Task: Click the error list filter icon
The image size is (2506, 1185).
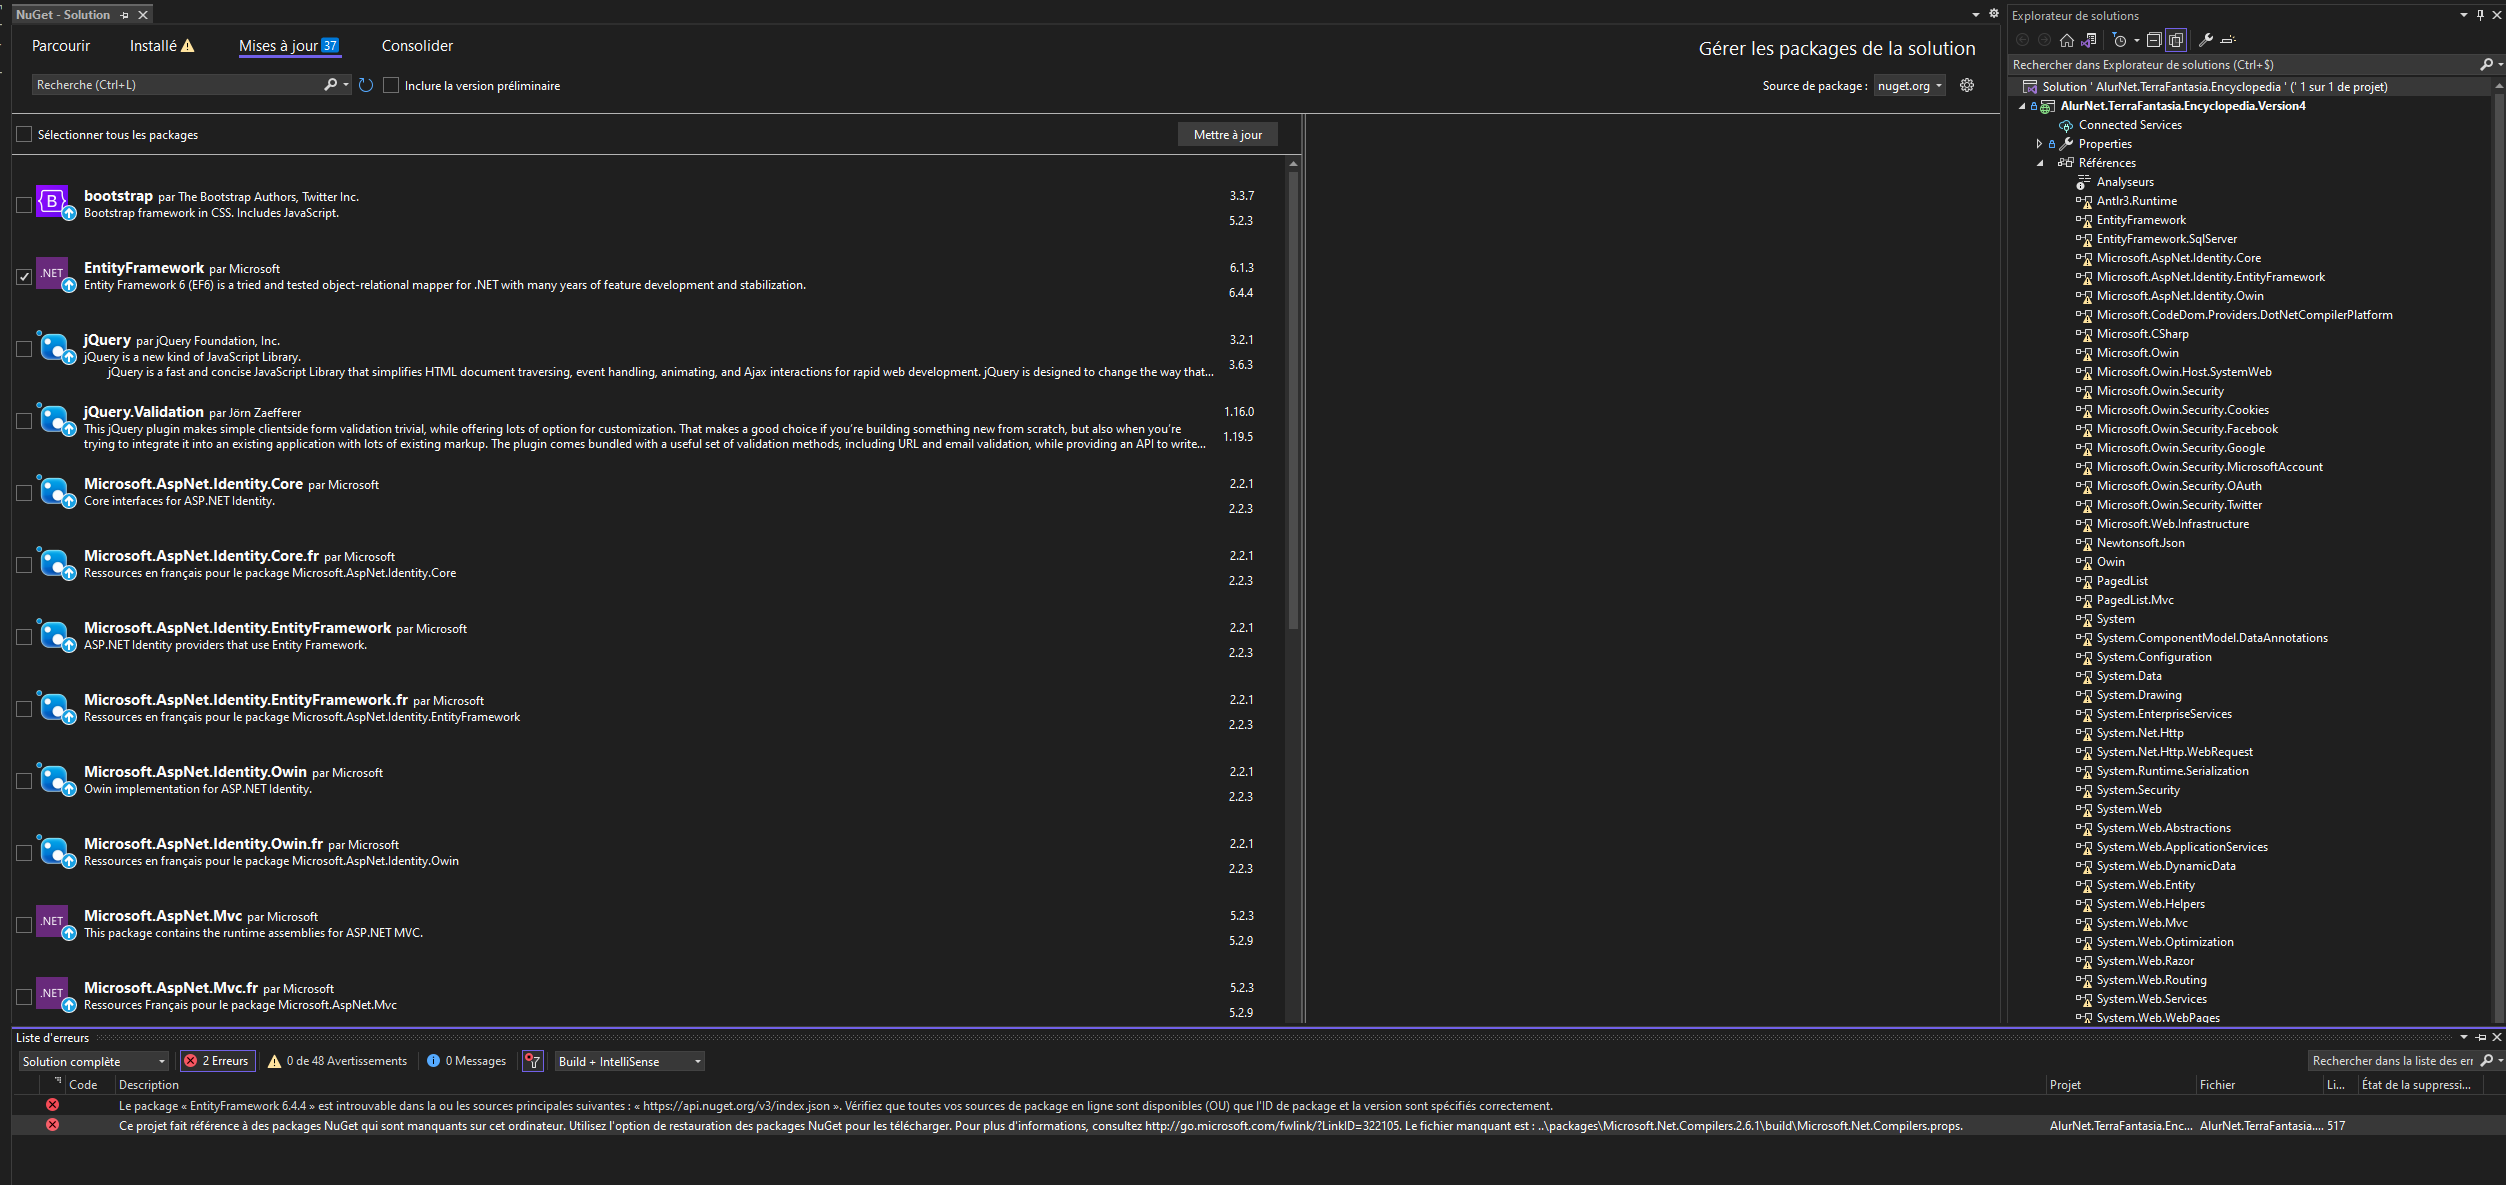Action: [533, 1061]
